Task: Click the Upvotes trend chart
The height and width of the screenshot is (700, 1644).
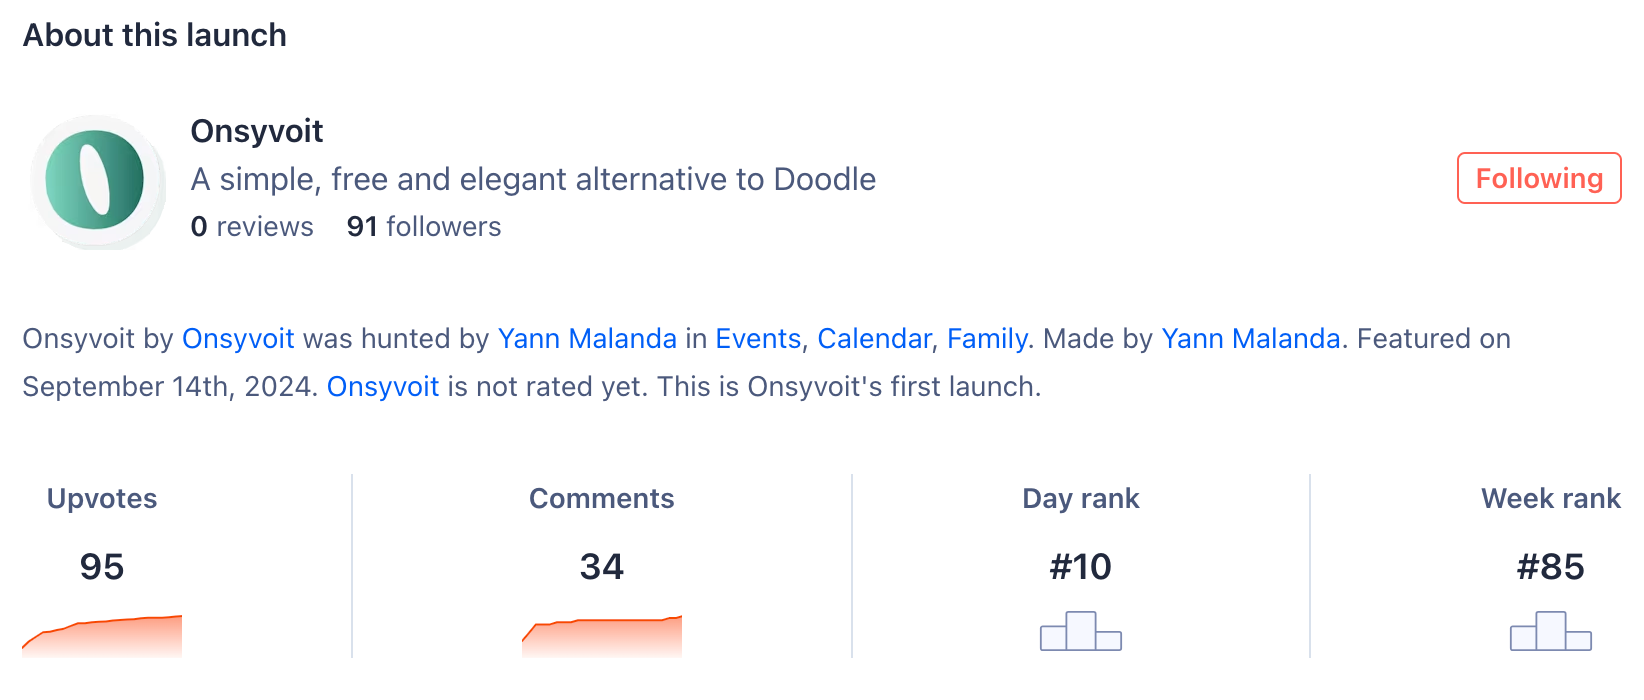Action: point(100,640)
